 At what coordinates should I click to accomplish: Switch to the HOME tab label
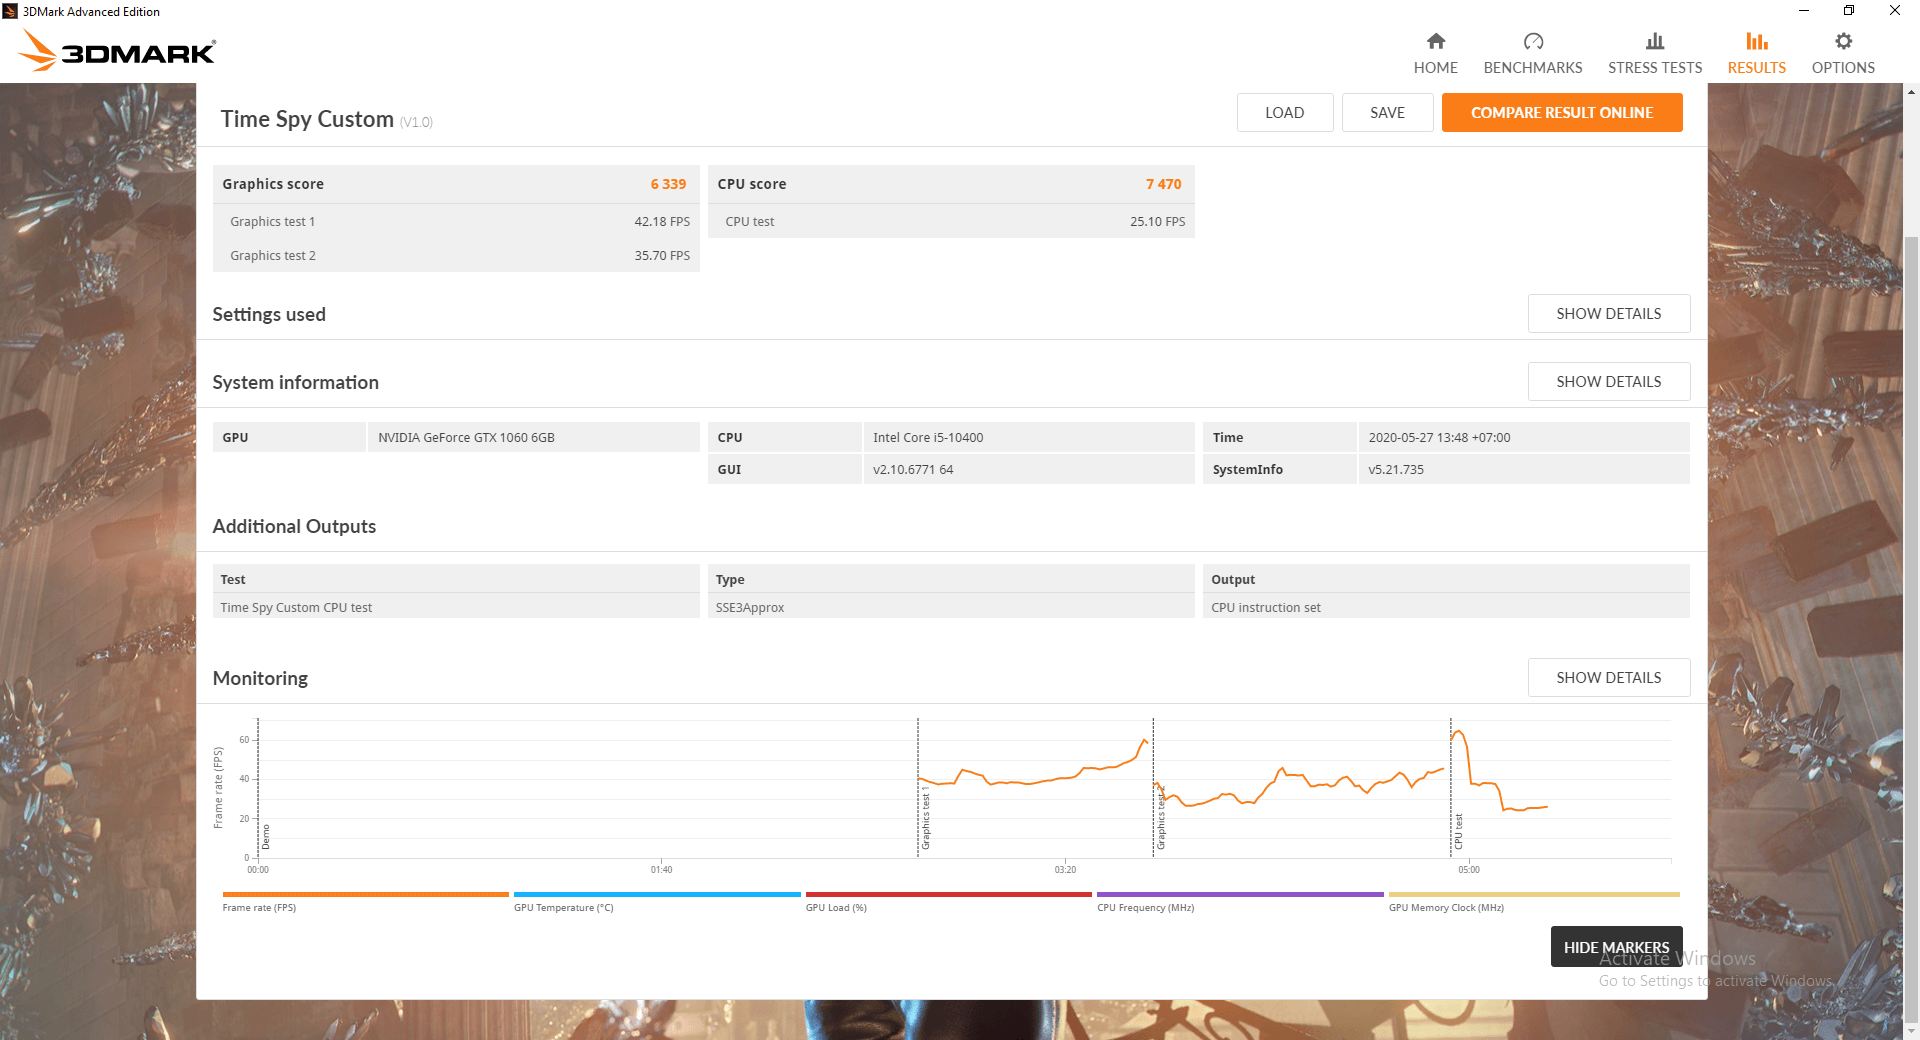pos(1435,68)
